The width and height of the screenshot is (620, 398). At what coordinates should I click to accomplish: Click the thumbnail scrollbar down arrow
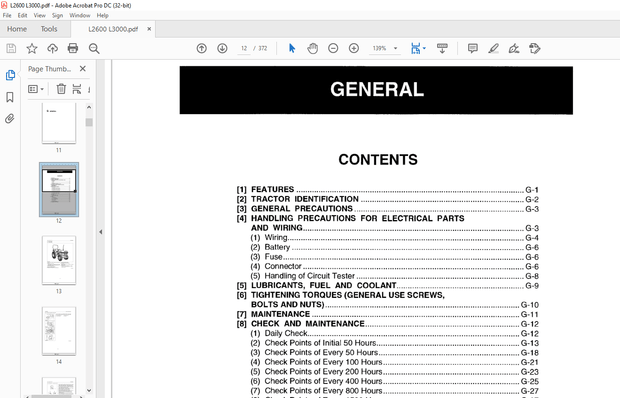(89, 390)
